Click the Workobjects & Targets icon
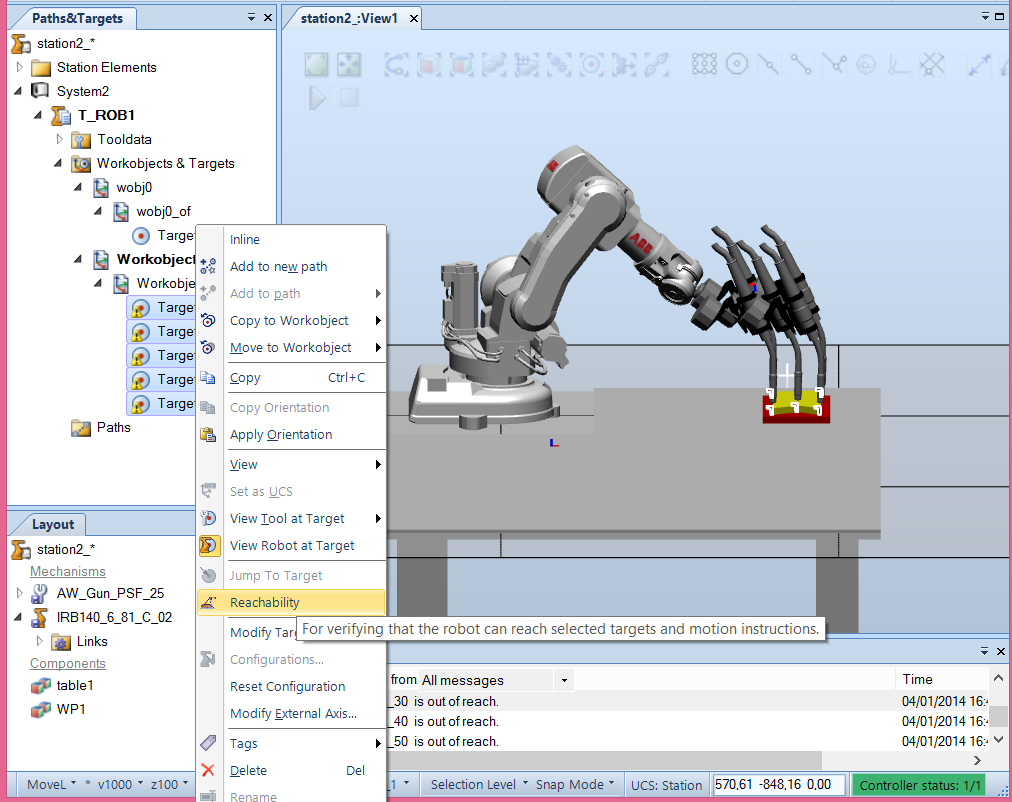Image resolution: width=1012 pixels, height=802 pixels. pyautogui.click(x=80, y=163)
